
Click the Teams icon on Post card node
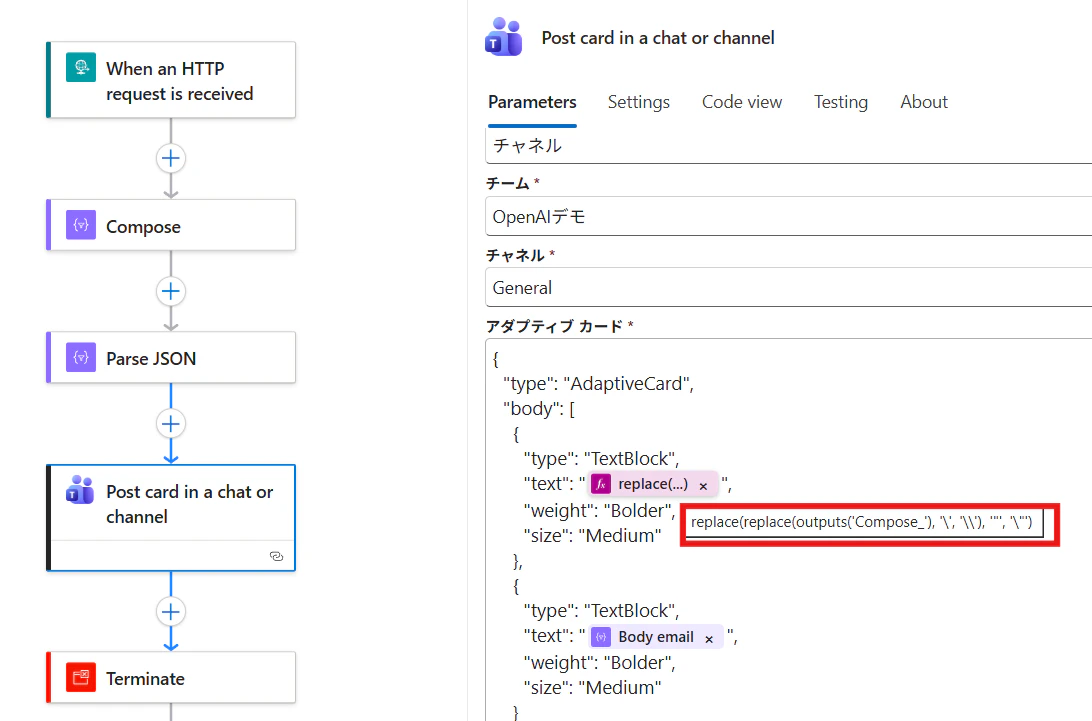[x=80, y=489]
